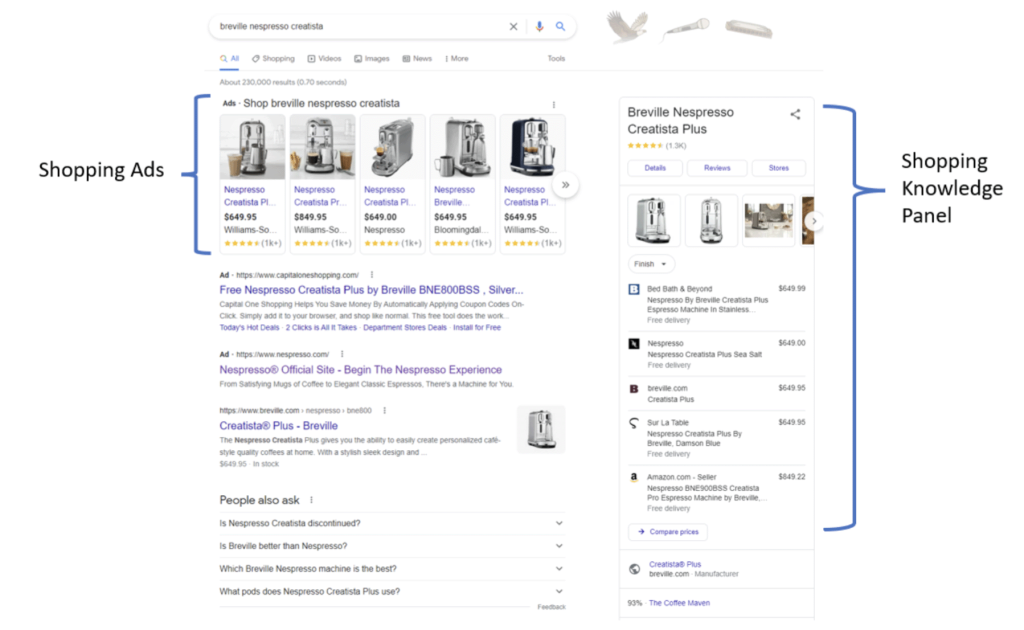Expand "Which Breville Nespresso machine is the best?"
The height and width of the screenshot is (630, 1024).
pyautogui.click(x=392, y=569)
